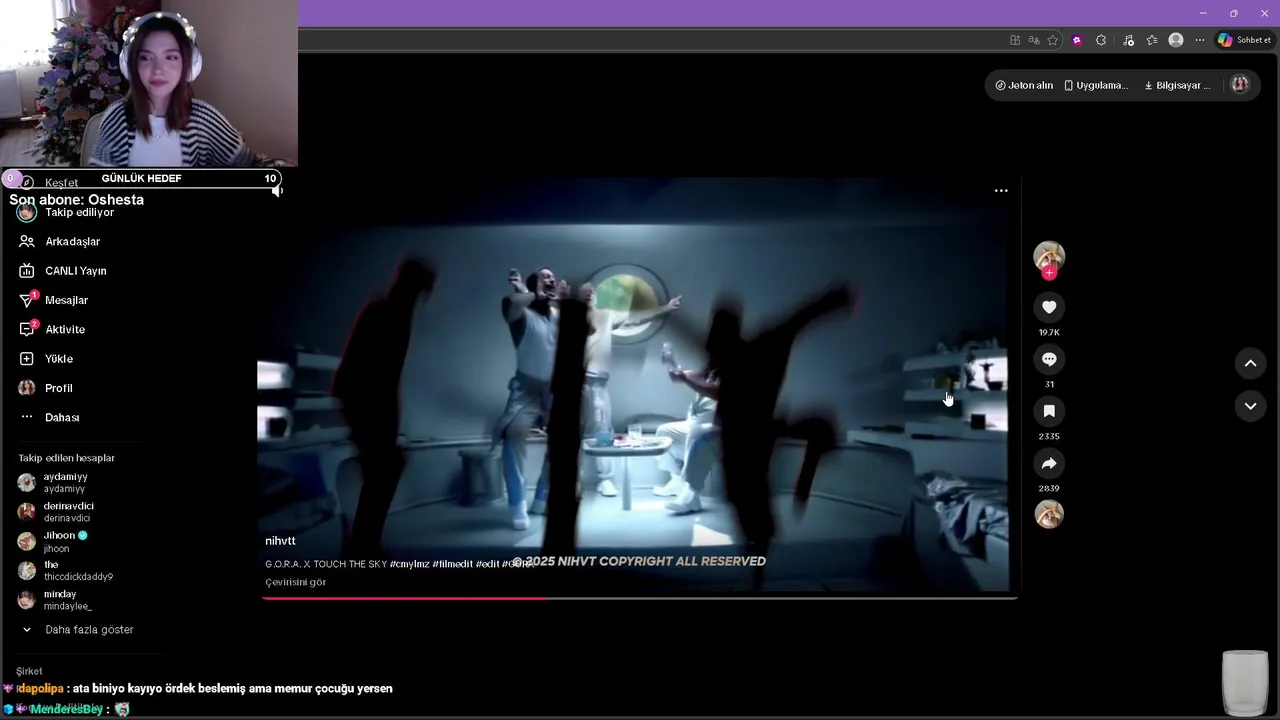The width and height of the screenshot is (1280, 720).
Task: Share the video using the arrow icon
Action: tap(1049, 463)
